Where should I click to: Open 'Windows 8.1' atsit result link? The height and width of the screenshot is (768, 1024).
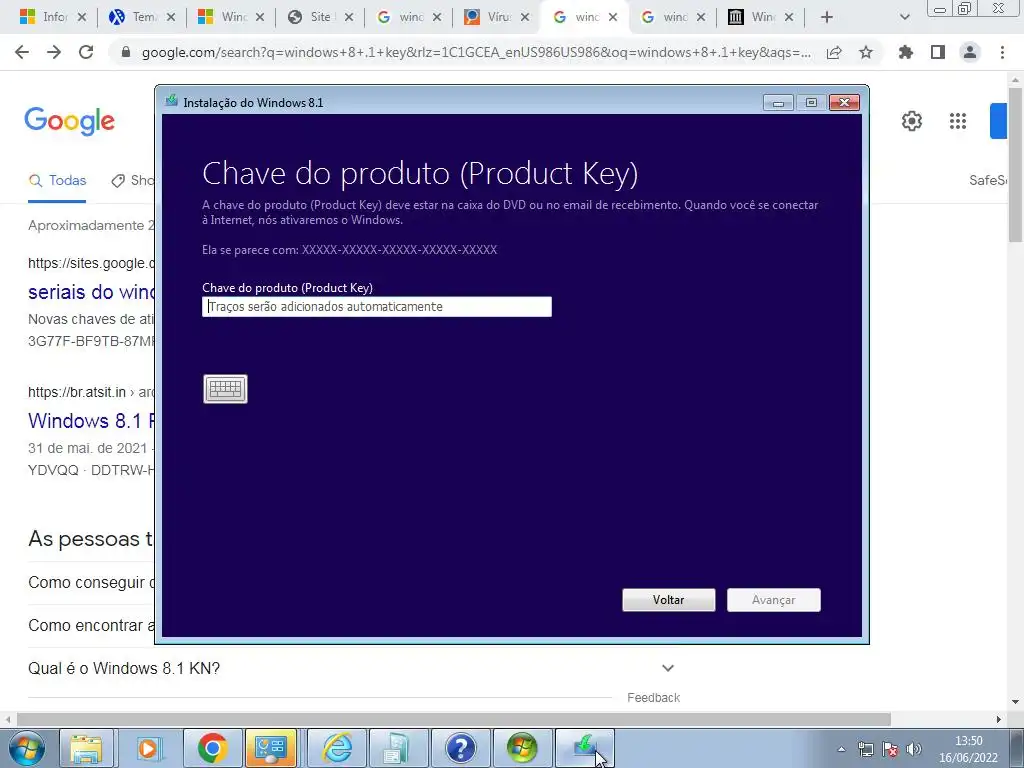(92, 421)
